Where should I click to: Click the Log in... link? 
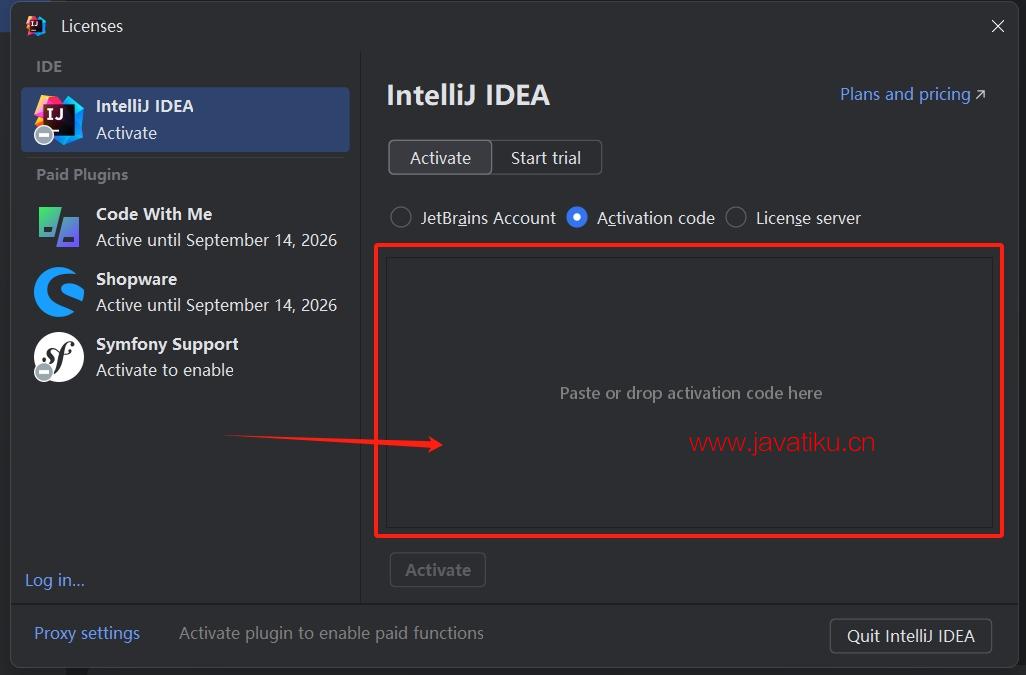click(x=55, y=580)
